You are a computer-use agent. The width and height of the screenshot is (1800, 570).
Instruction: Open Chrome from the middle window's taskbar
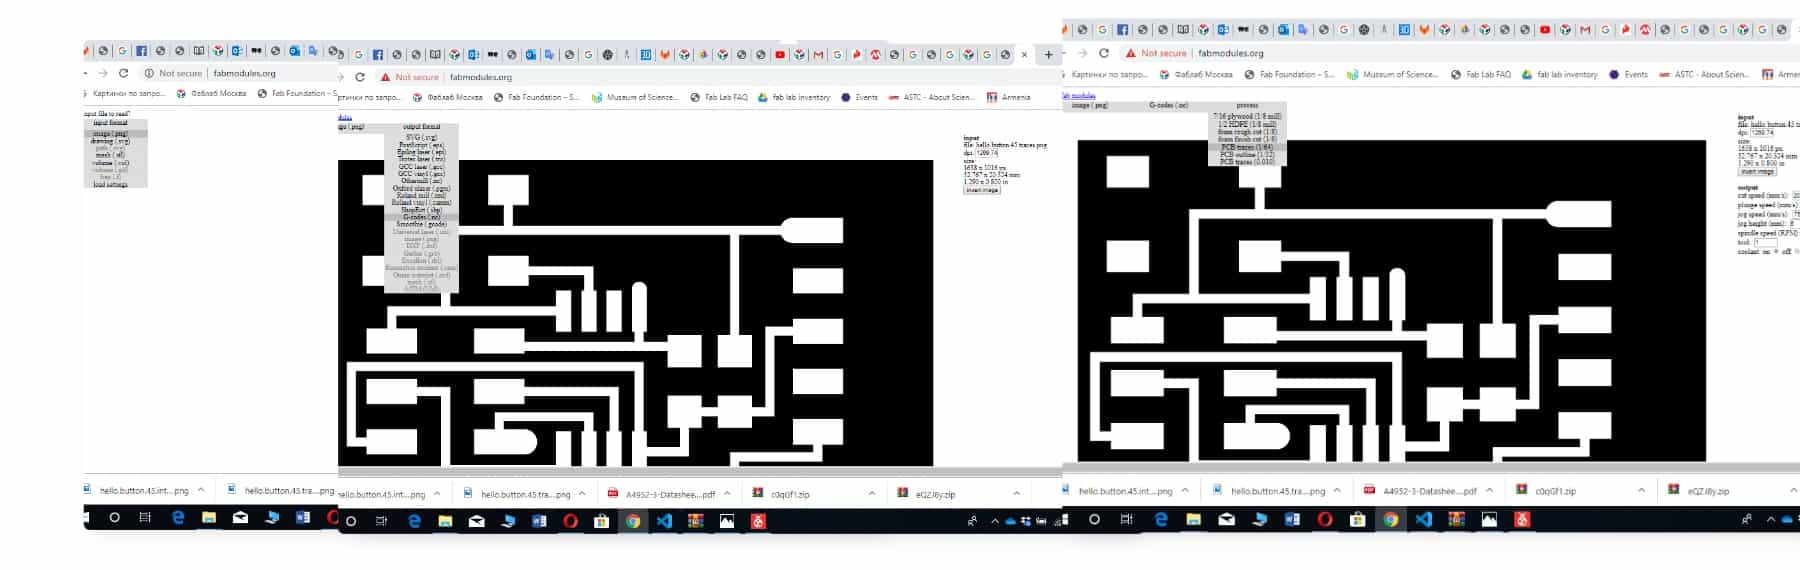[633, 521]
